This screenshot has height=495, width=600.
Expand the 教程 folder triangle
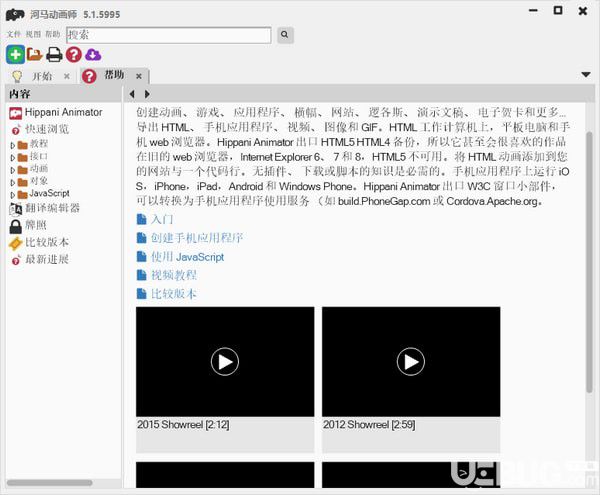[x=13, y=145]
